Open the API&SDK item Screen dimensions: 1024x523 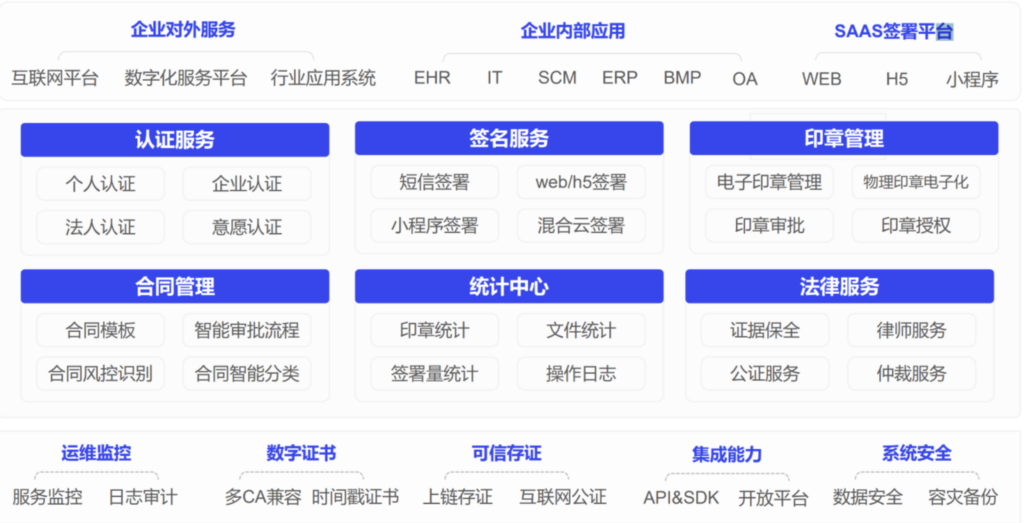coord(681,497)
